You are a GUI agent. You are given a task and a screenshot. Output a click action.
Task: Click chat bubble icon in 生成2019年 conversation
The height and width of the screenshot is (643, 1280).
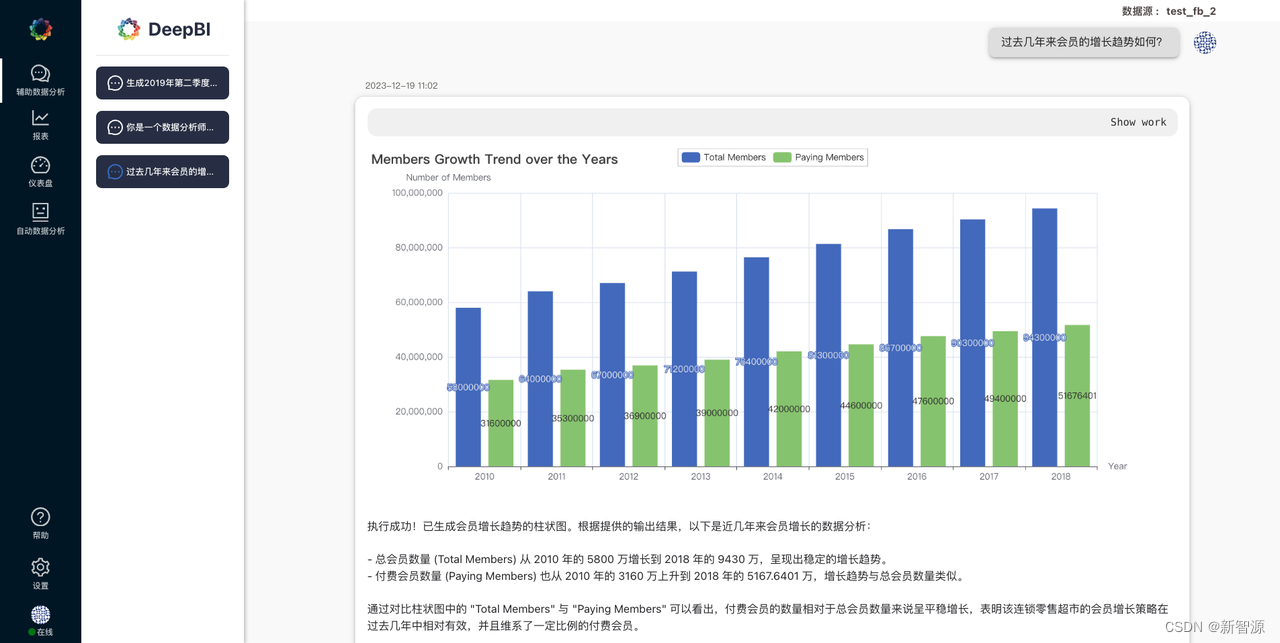coord(115,83)
